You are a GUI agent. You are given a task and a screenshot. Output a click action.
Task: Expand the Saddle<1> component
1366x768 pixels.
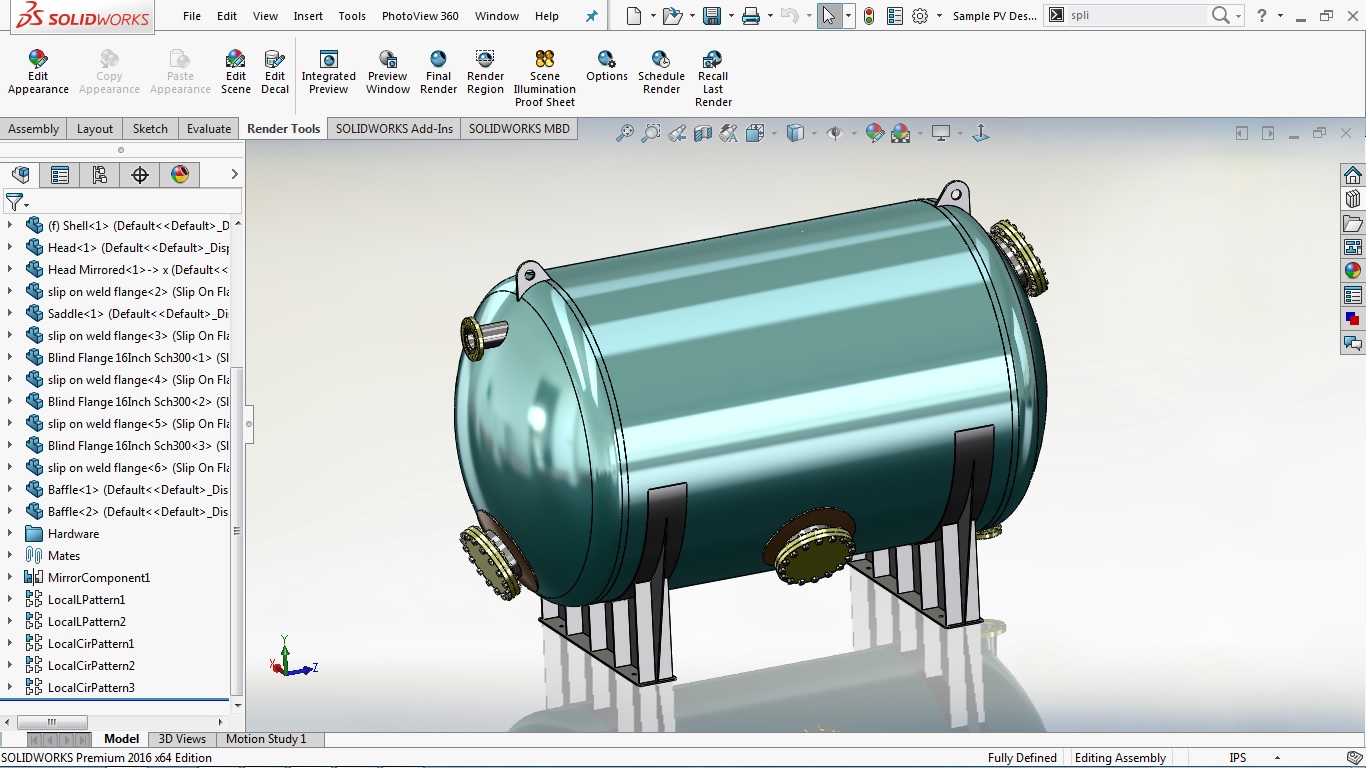(x=10, y=314)
